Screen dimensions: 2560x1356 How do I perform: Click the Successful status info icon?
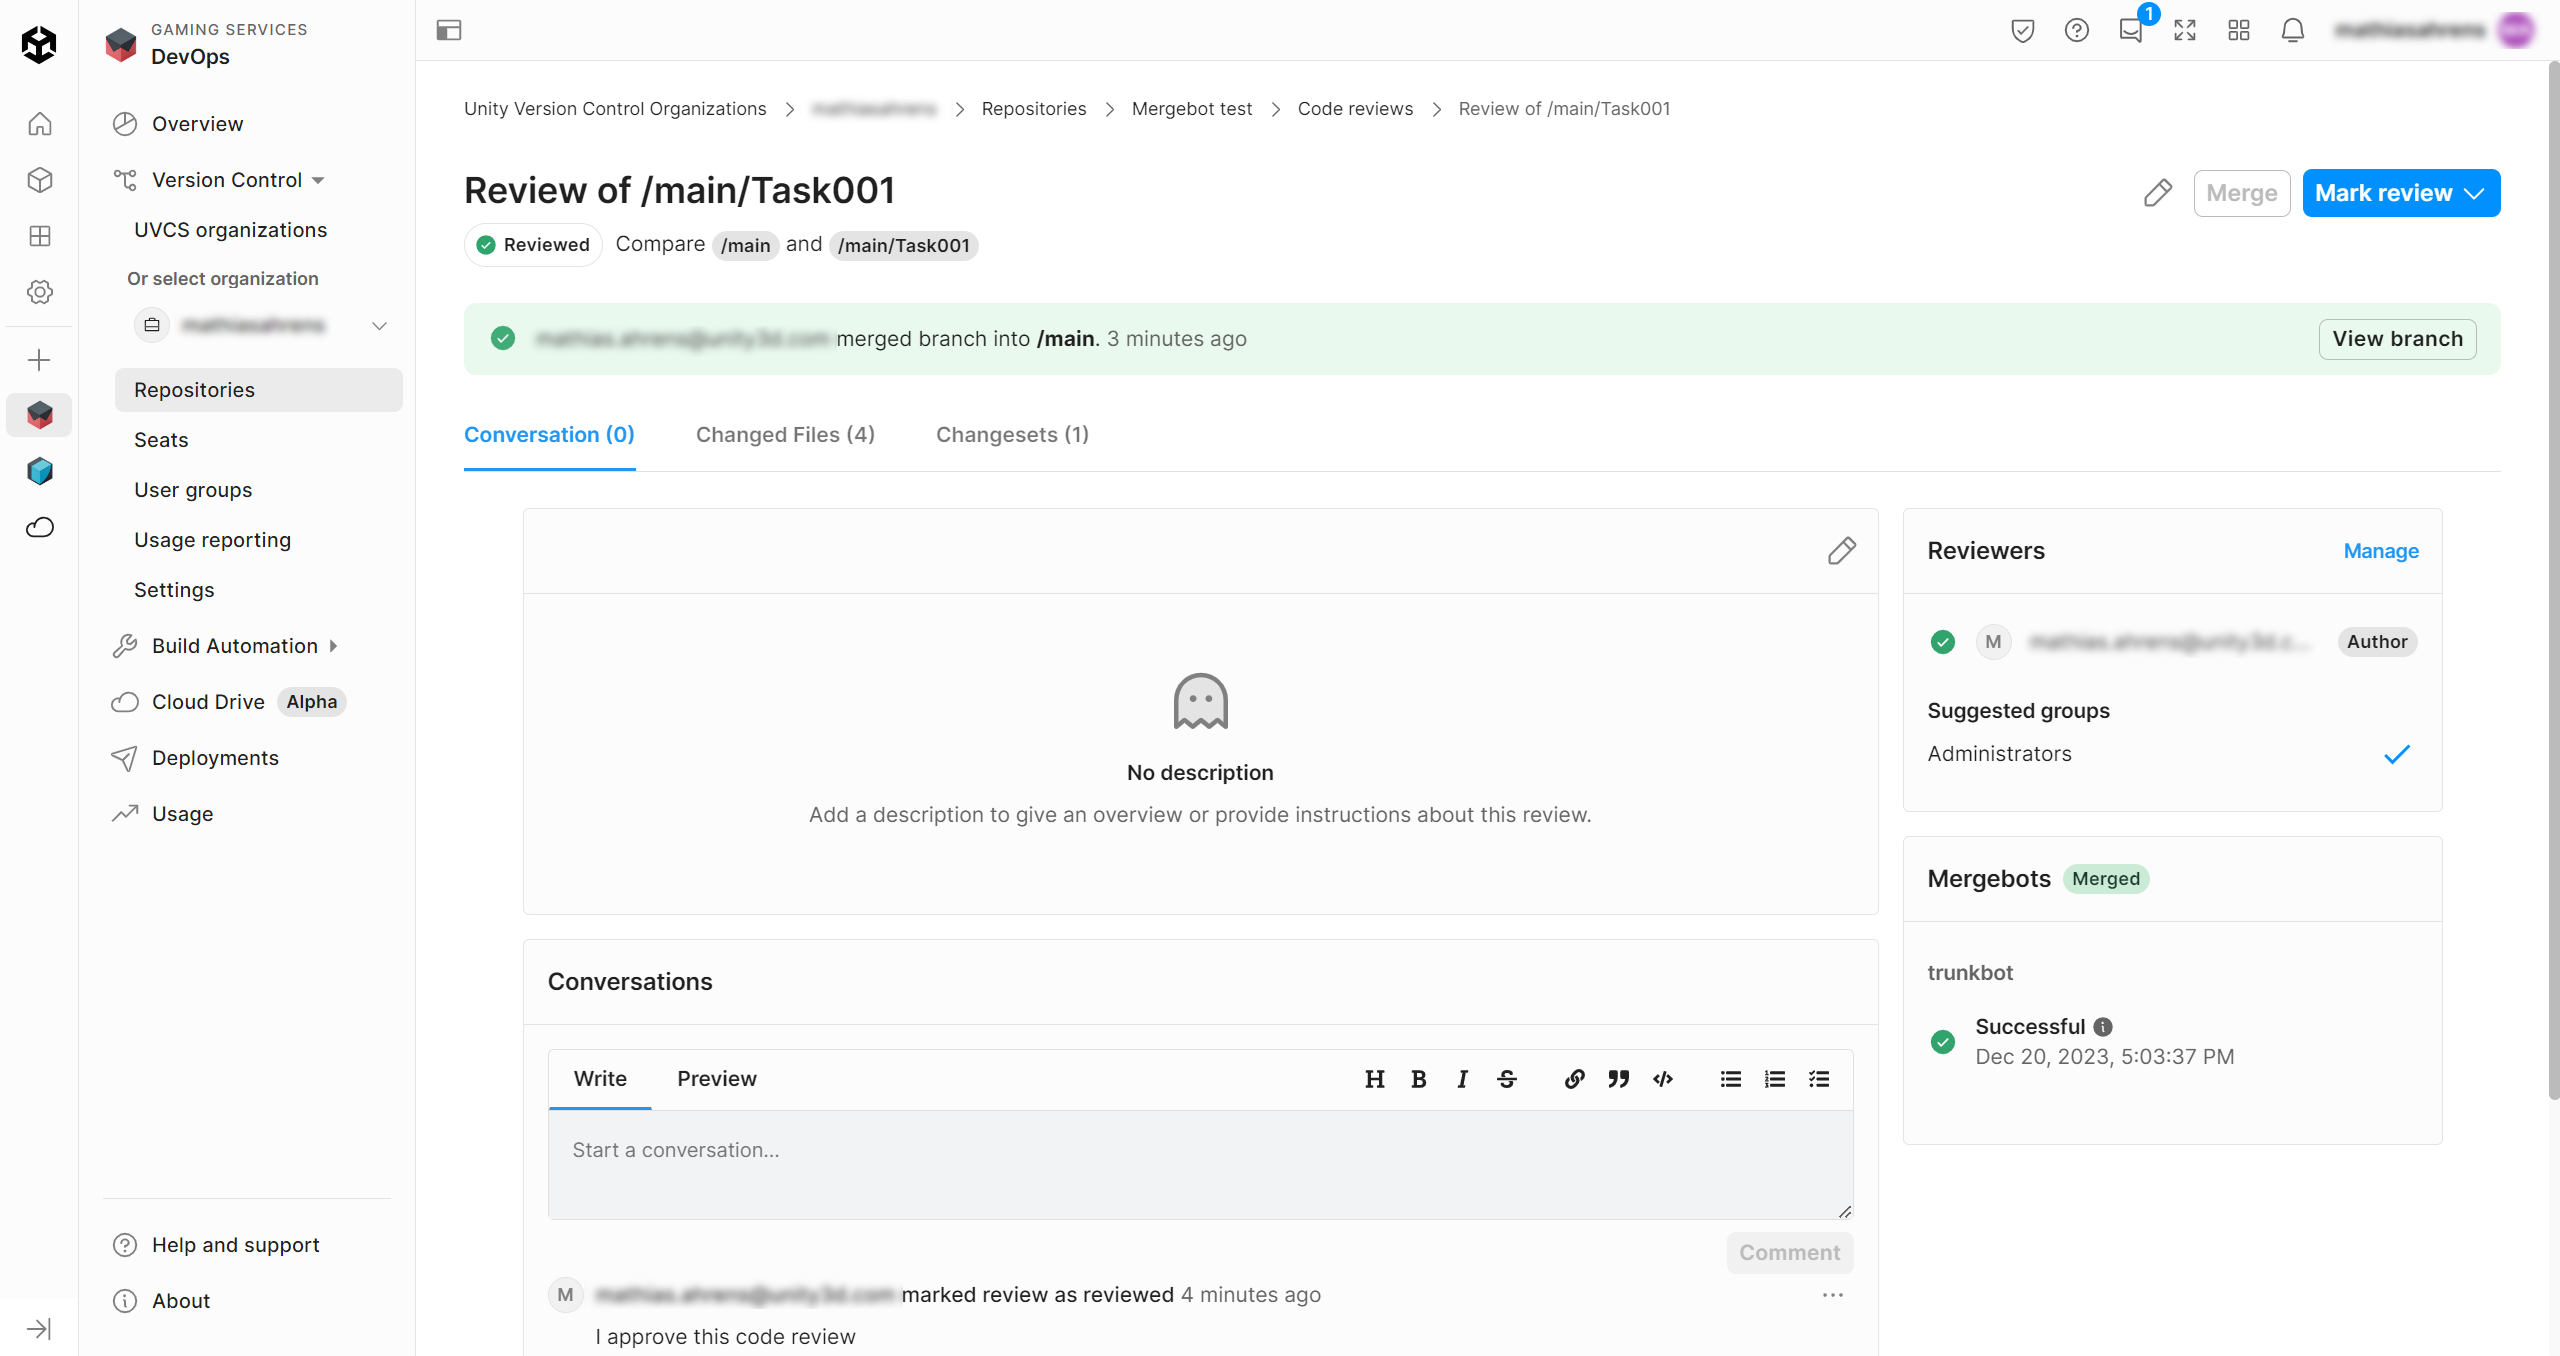(x=2103, y=1027)
